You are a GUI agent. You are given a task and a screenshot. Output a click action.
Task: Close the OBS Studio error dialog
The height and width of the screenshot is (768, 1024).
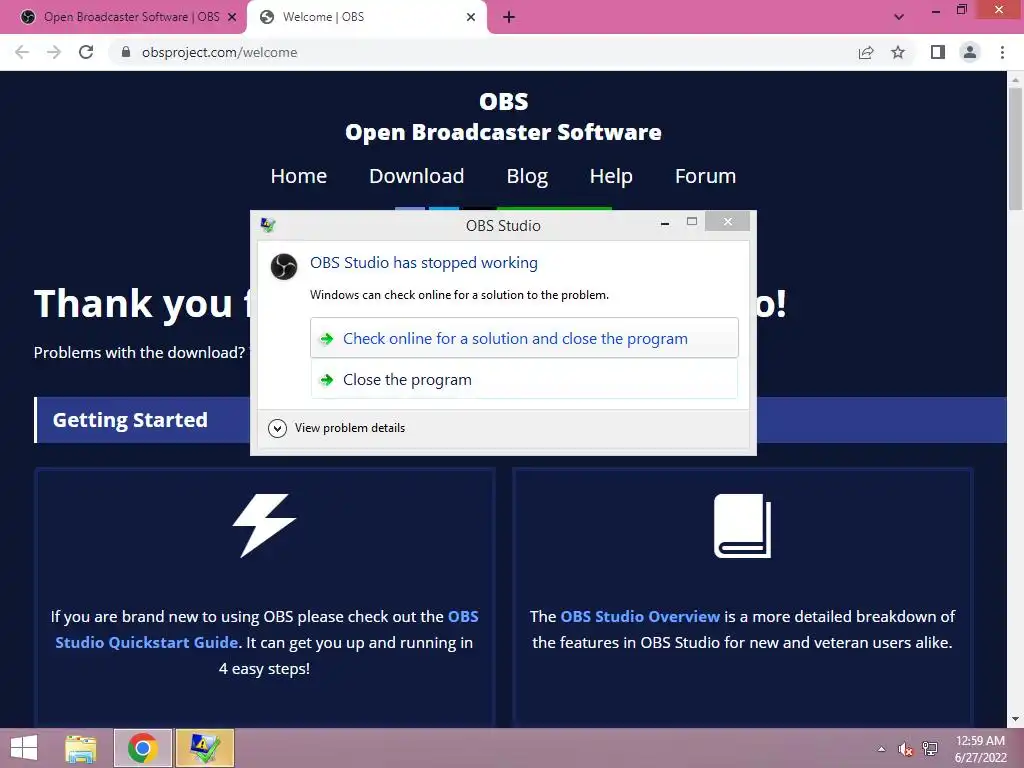(x=728, y=222)
